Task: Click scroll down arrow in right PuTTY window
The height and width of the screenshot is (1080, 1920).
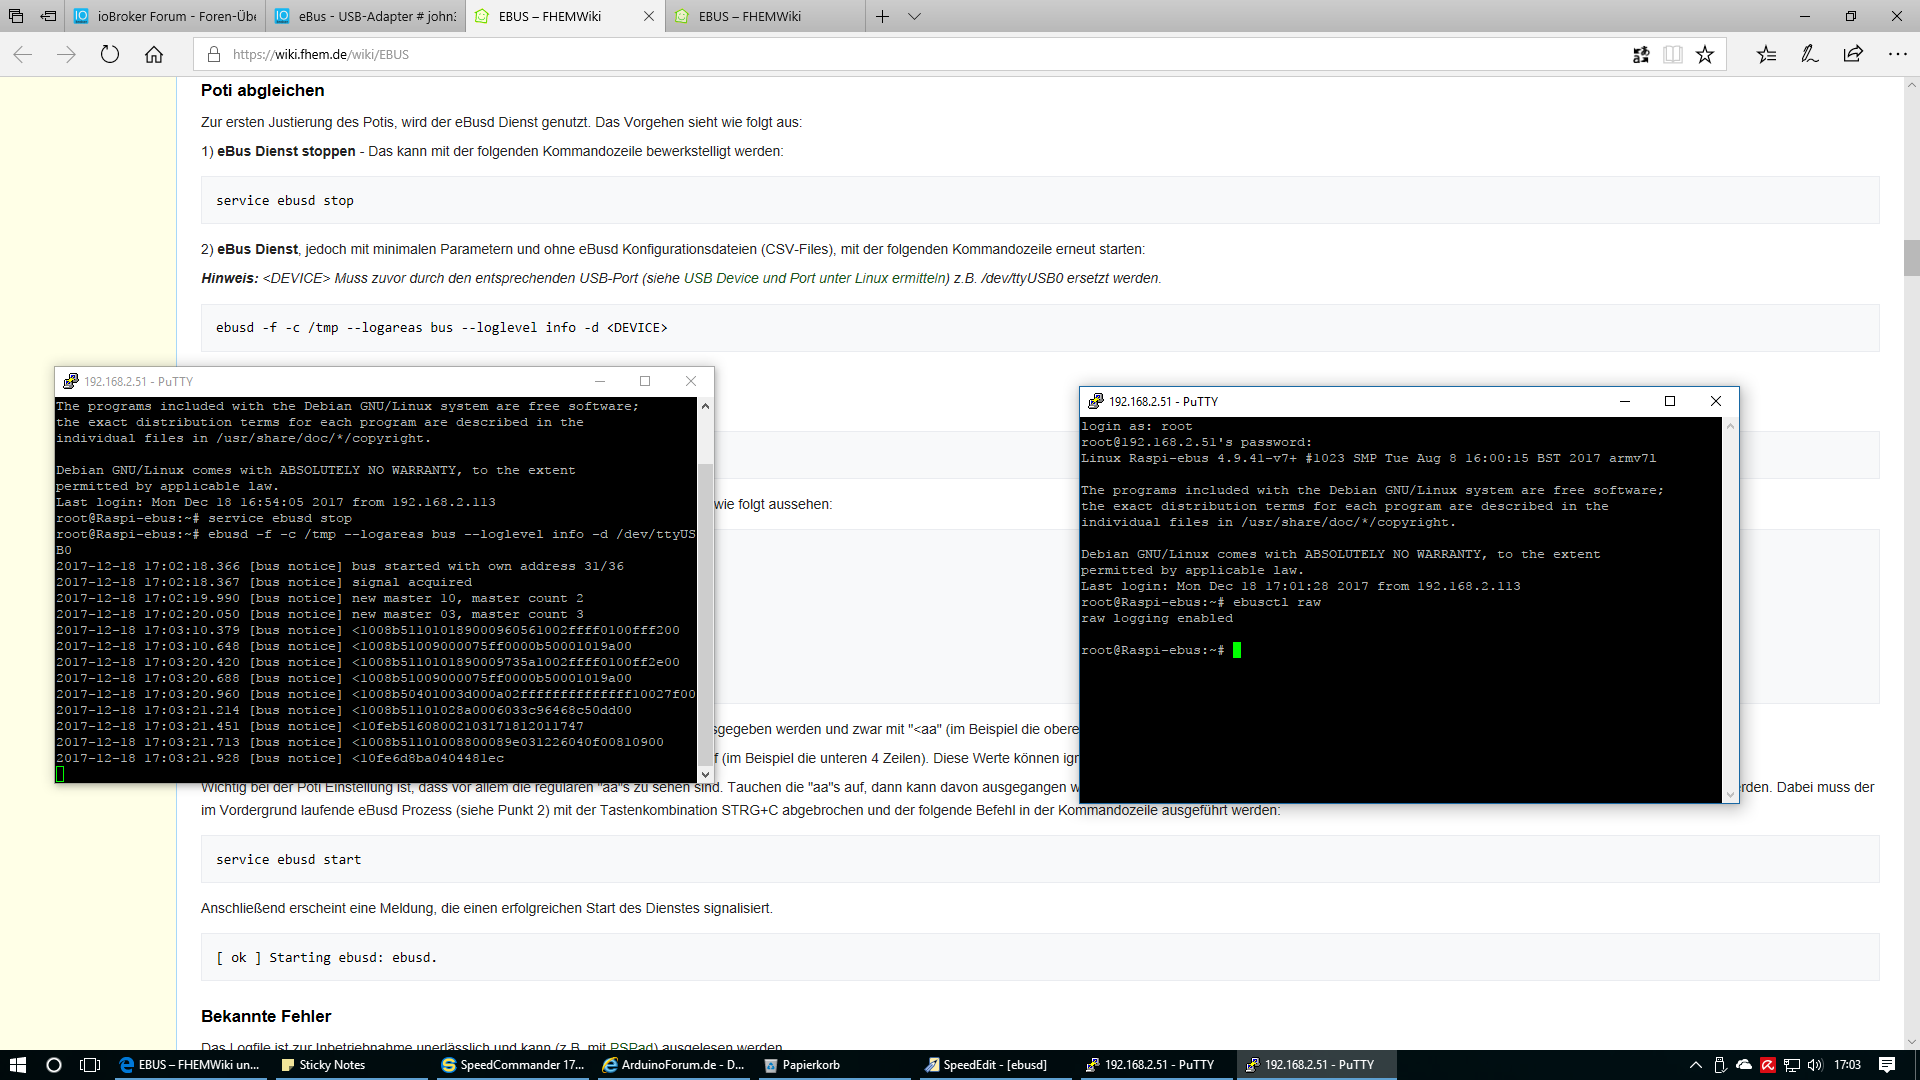Action: [x=1730, y=794]
